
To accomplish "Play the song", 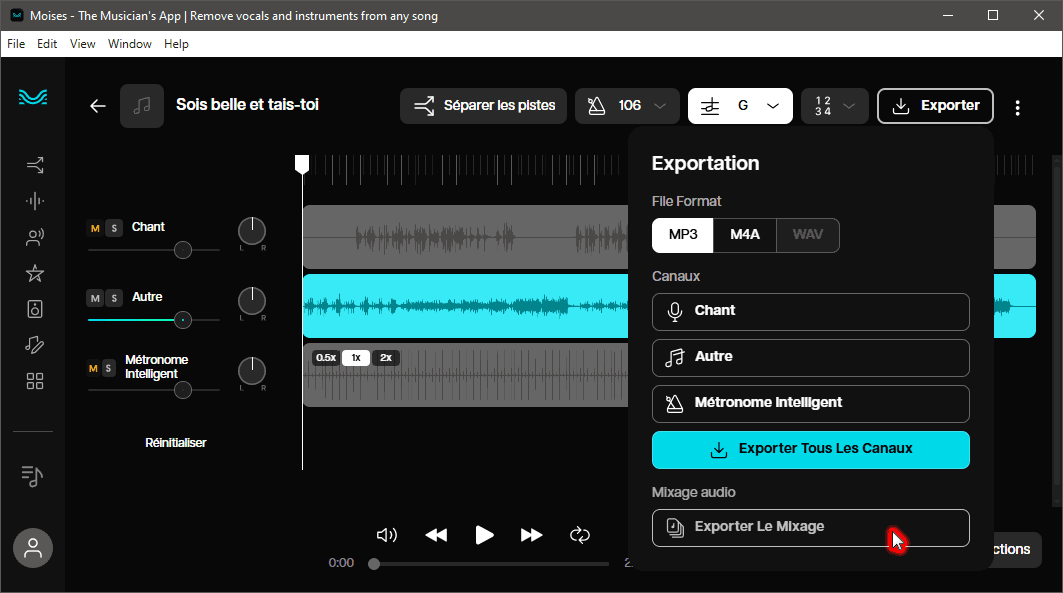I will [484, 535].
